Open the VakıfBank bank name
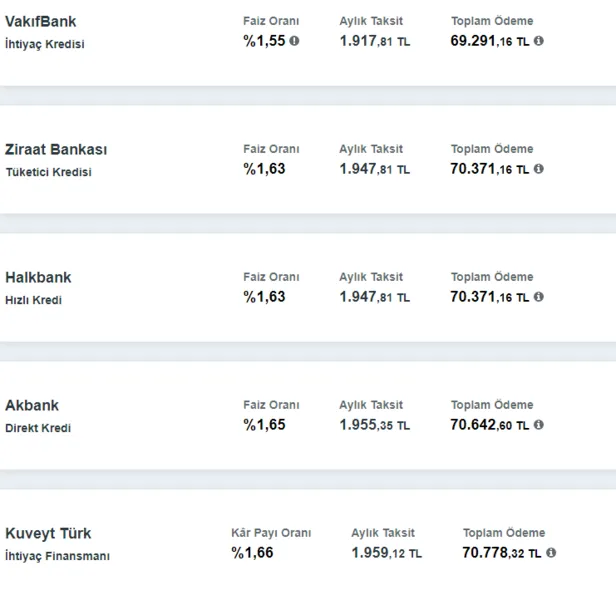 pyautogui.click(x=40, y=21)
